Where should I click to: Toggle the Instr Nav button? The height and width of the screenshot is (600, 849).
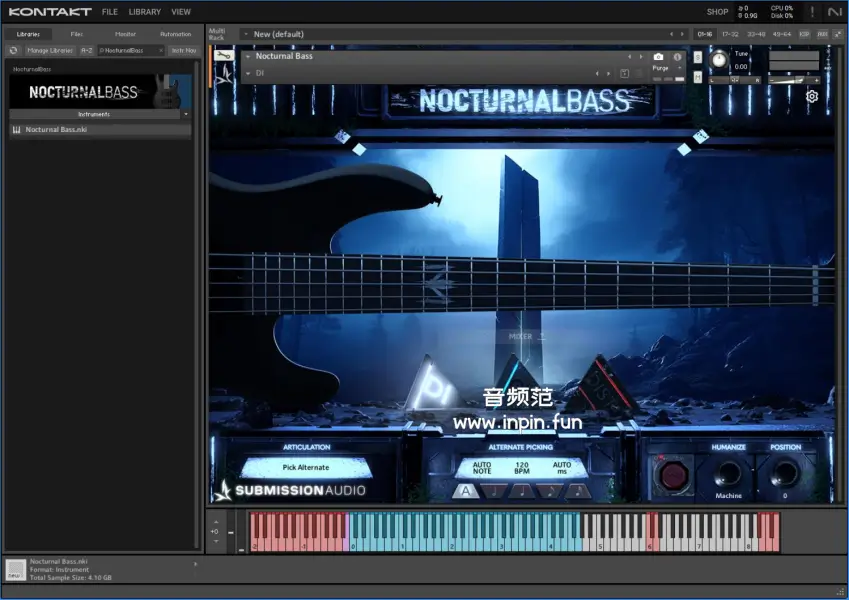184,50
